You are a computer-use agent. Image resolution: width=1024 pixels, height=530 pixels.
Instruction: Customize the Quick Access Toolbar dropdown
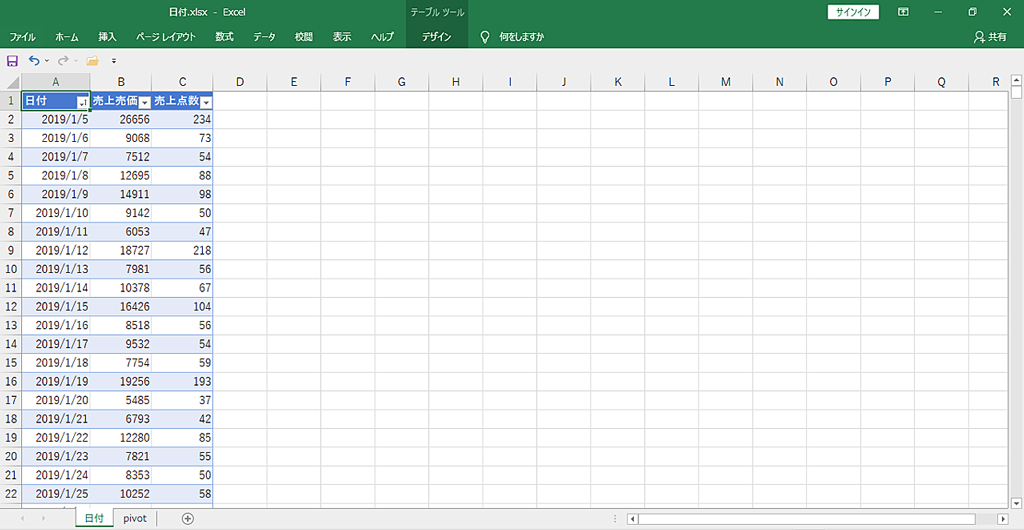[x=114, y=61]
